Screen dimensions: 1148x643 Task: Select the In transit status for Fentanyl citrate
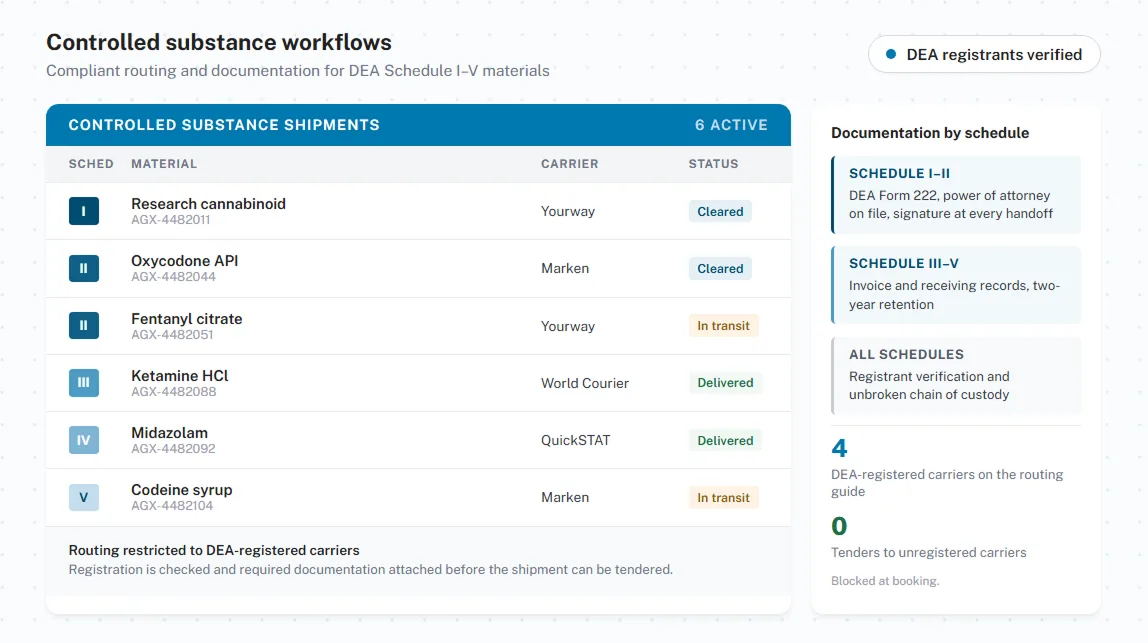[x=723, y=326]
